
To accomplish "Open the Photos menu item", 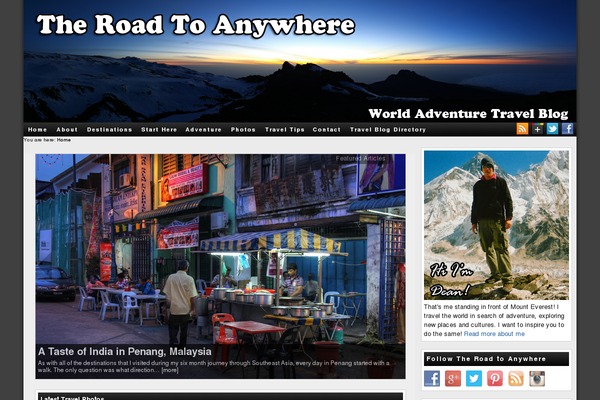I will (x=243, y=130).
